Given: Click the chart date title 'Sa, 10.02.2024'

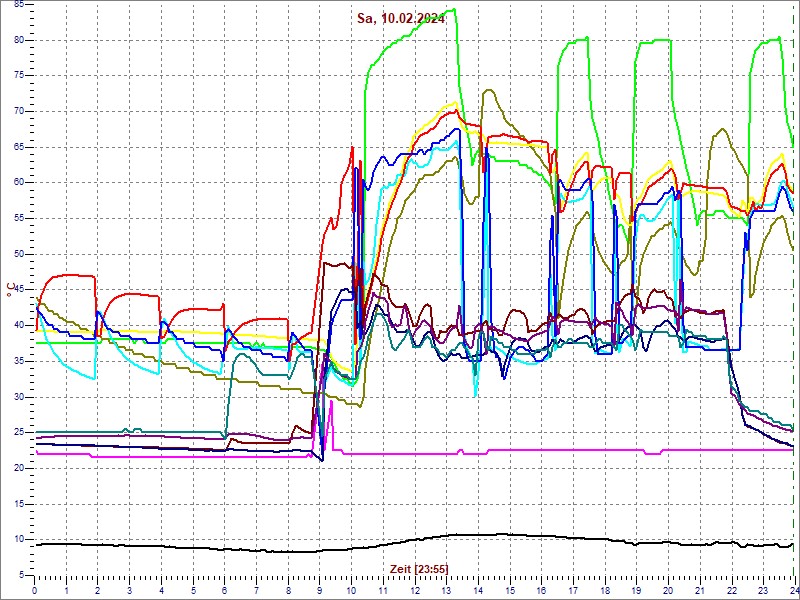Looking at the screenshot, I should (x=401, y=19).
